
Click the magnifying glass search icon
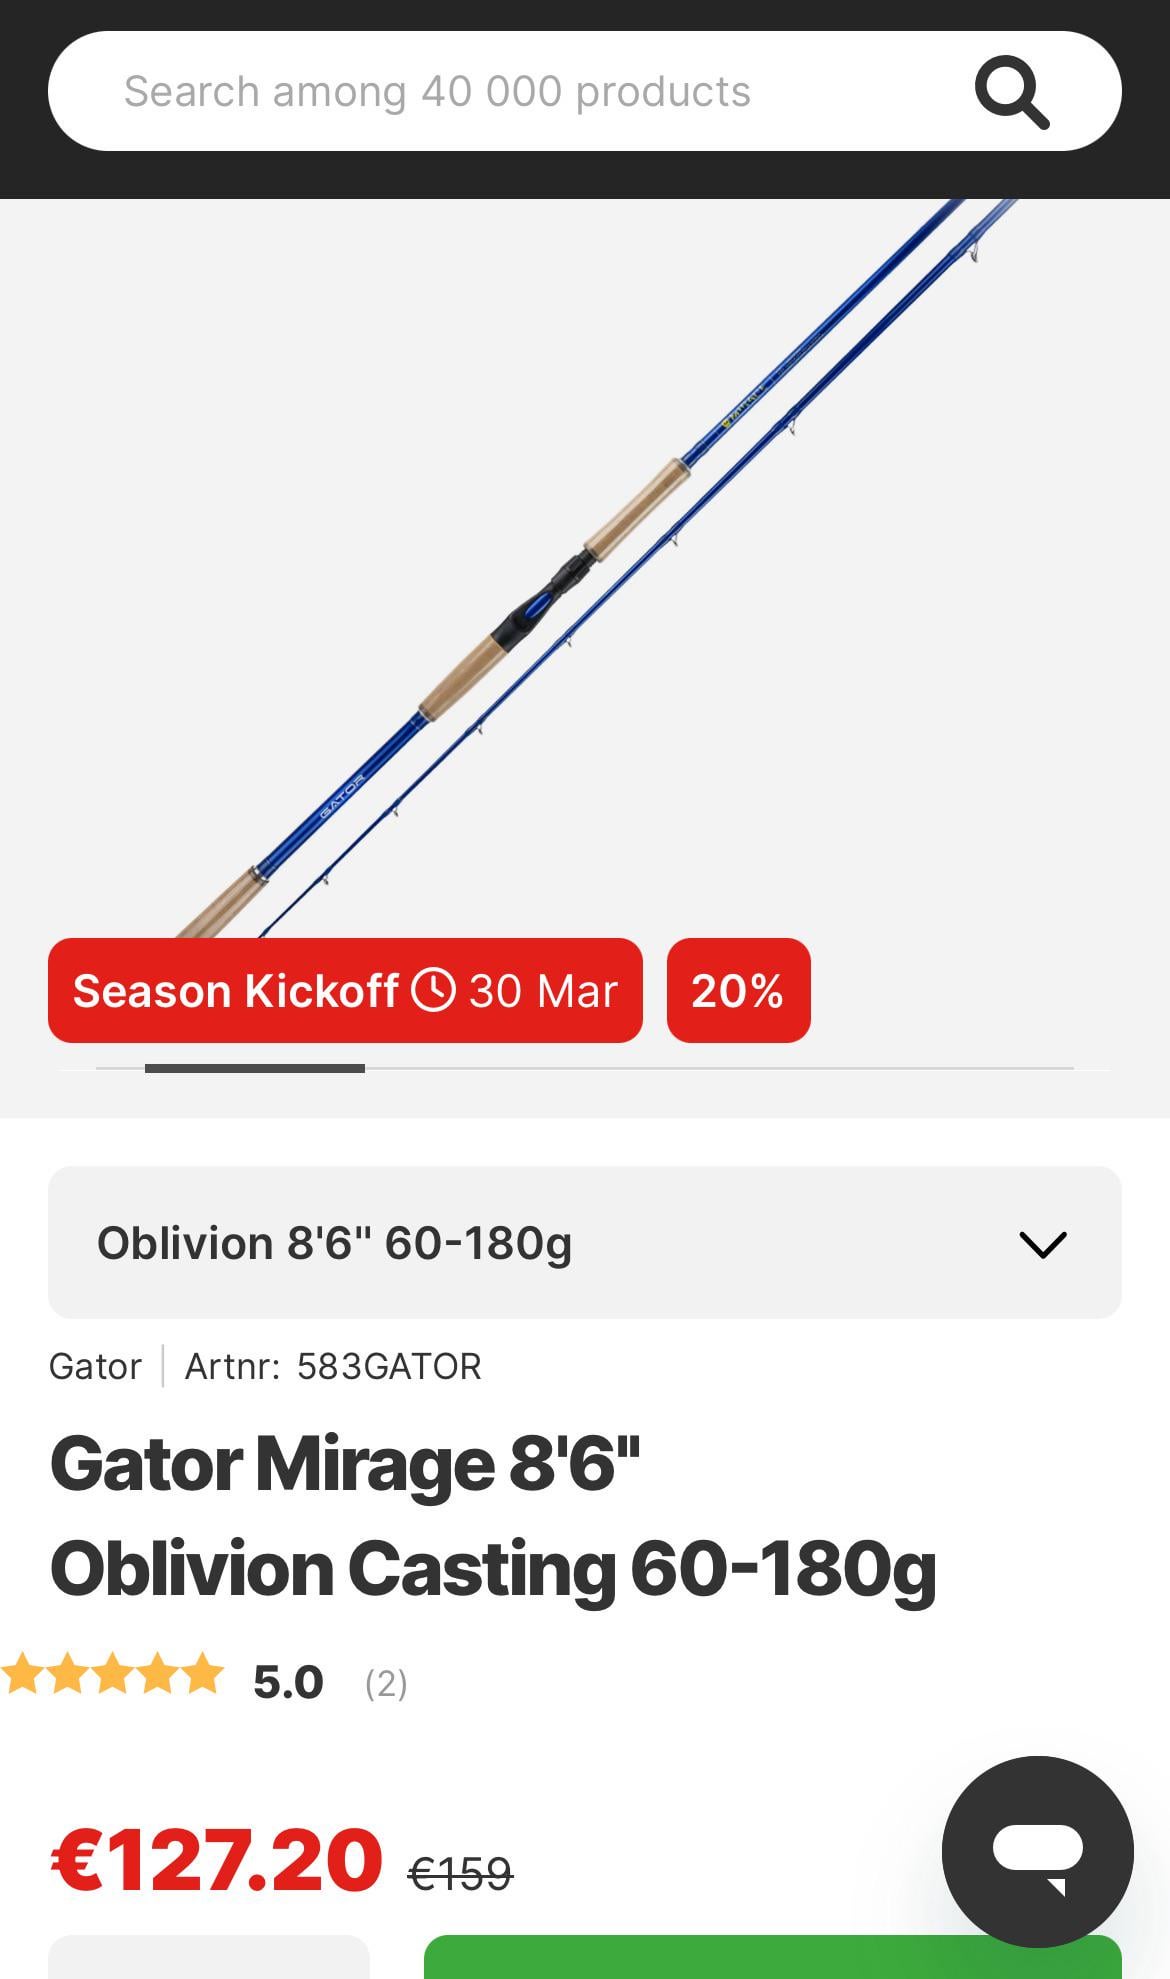pyautogui.click(x=1011, y=92)
